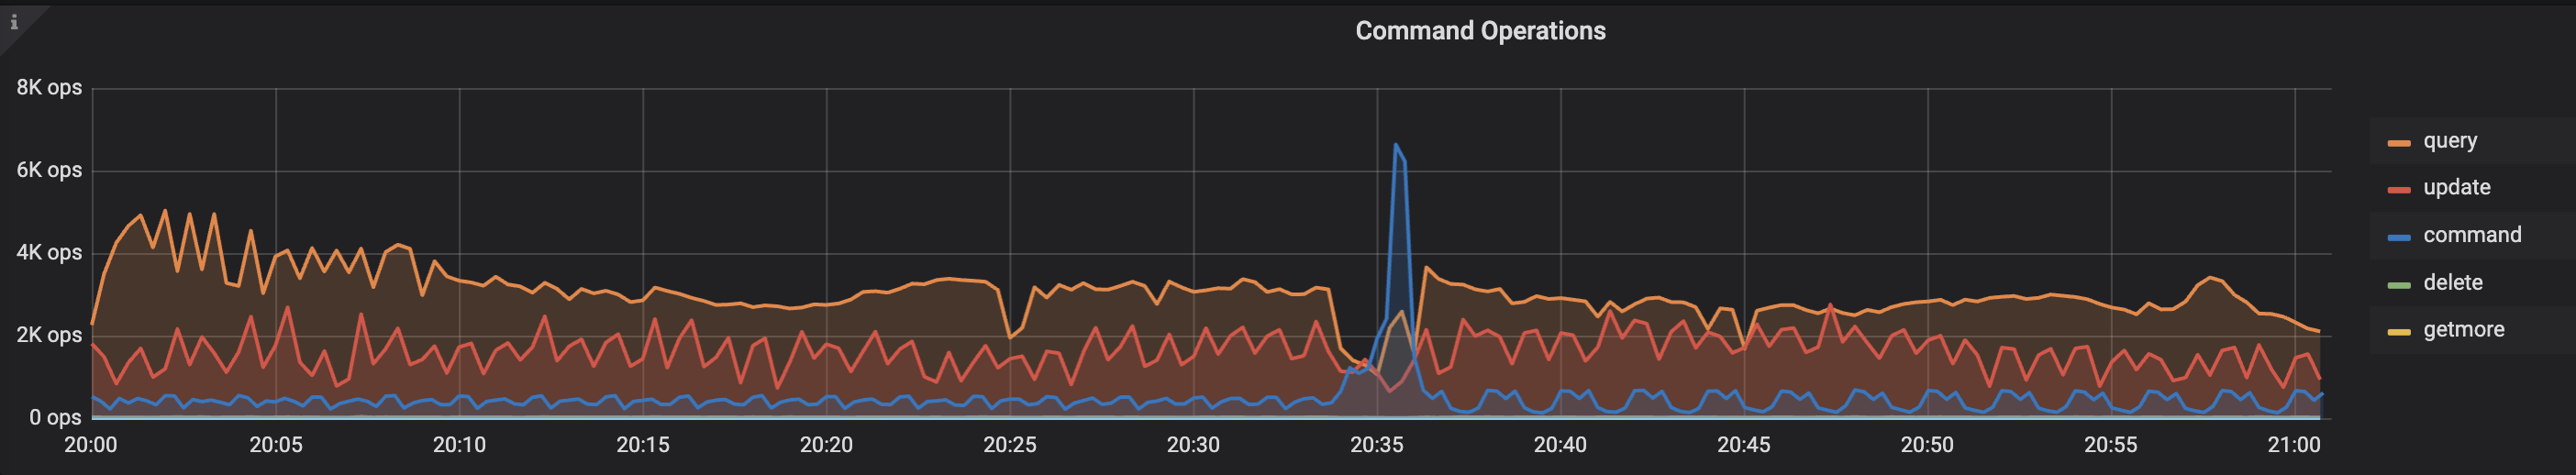Select the 20:35 time axis label

pyautogui.click(x=1376, y=445)
